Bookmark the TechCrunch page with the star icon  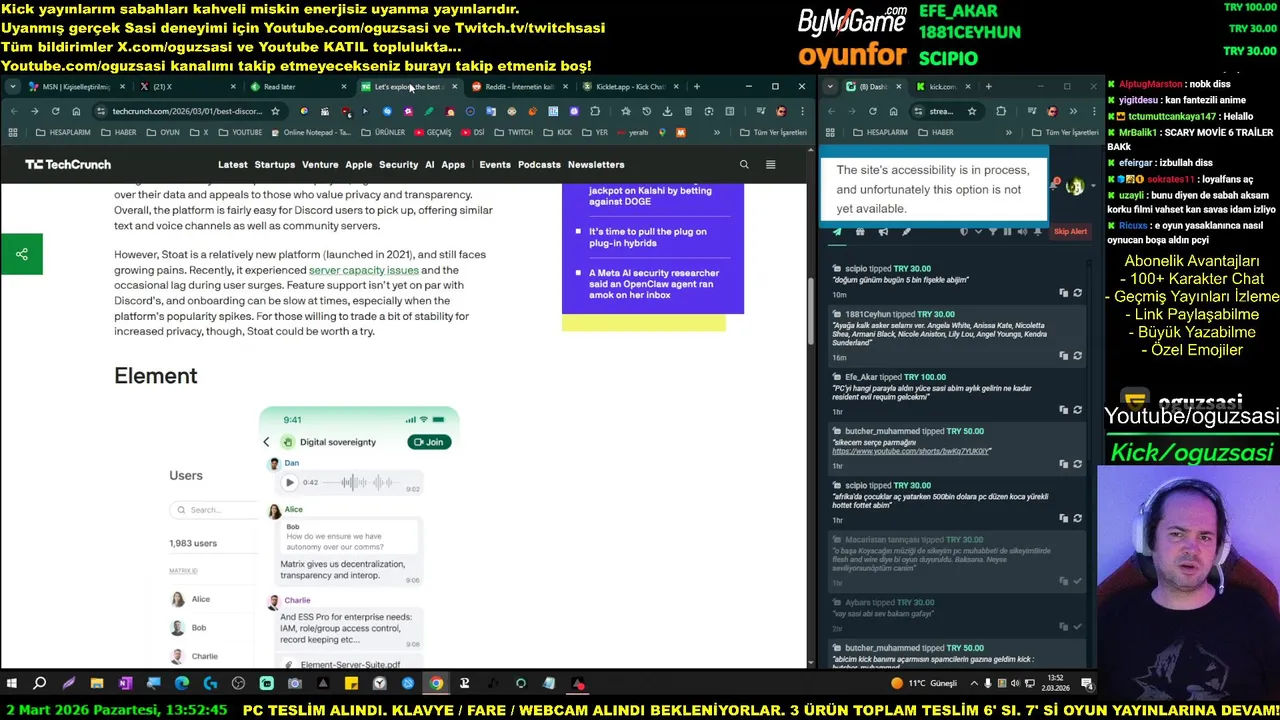(x=275, y=111)
